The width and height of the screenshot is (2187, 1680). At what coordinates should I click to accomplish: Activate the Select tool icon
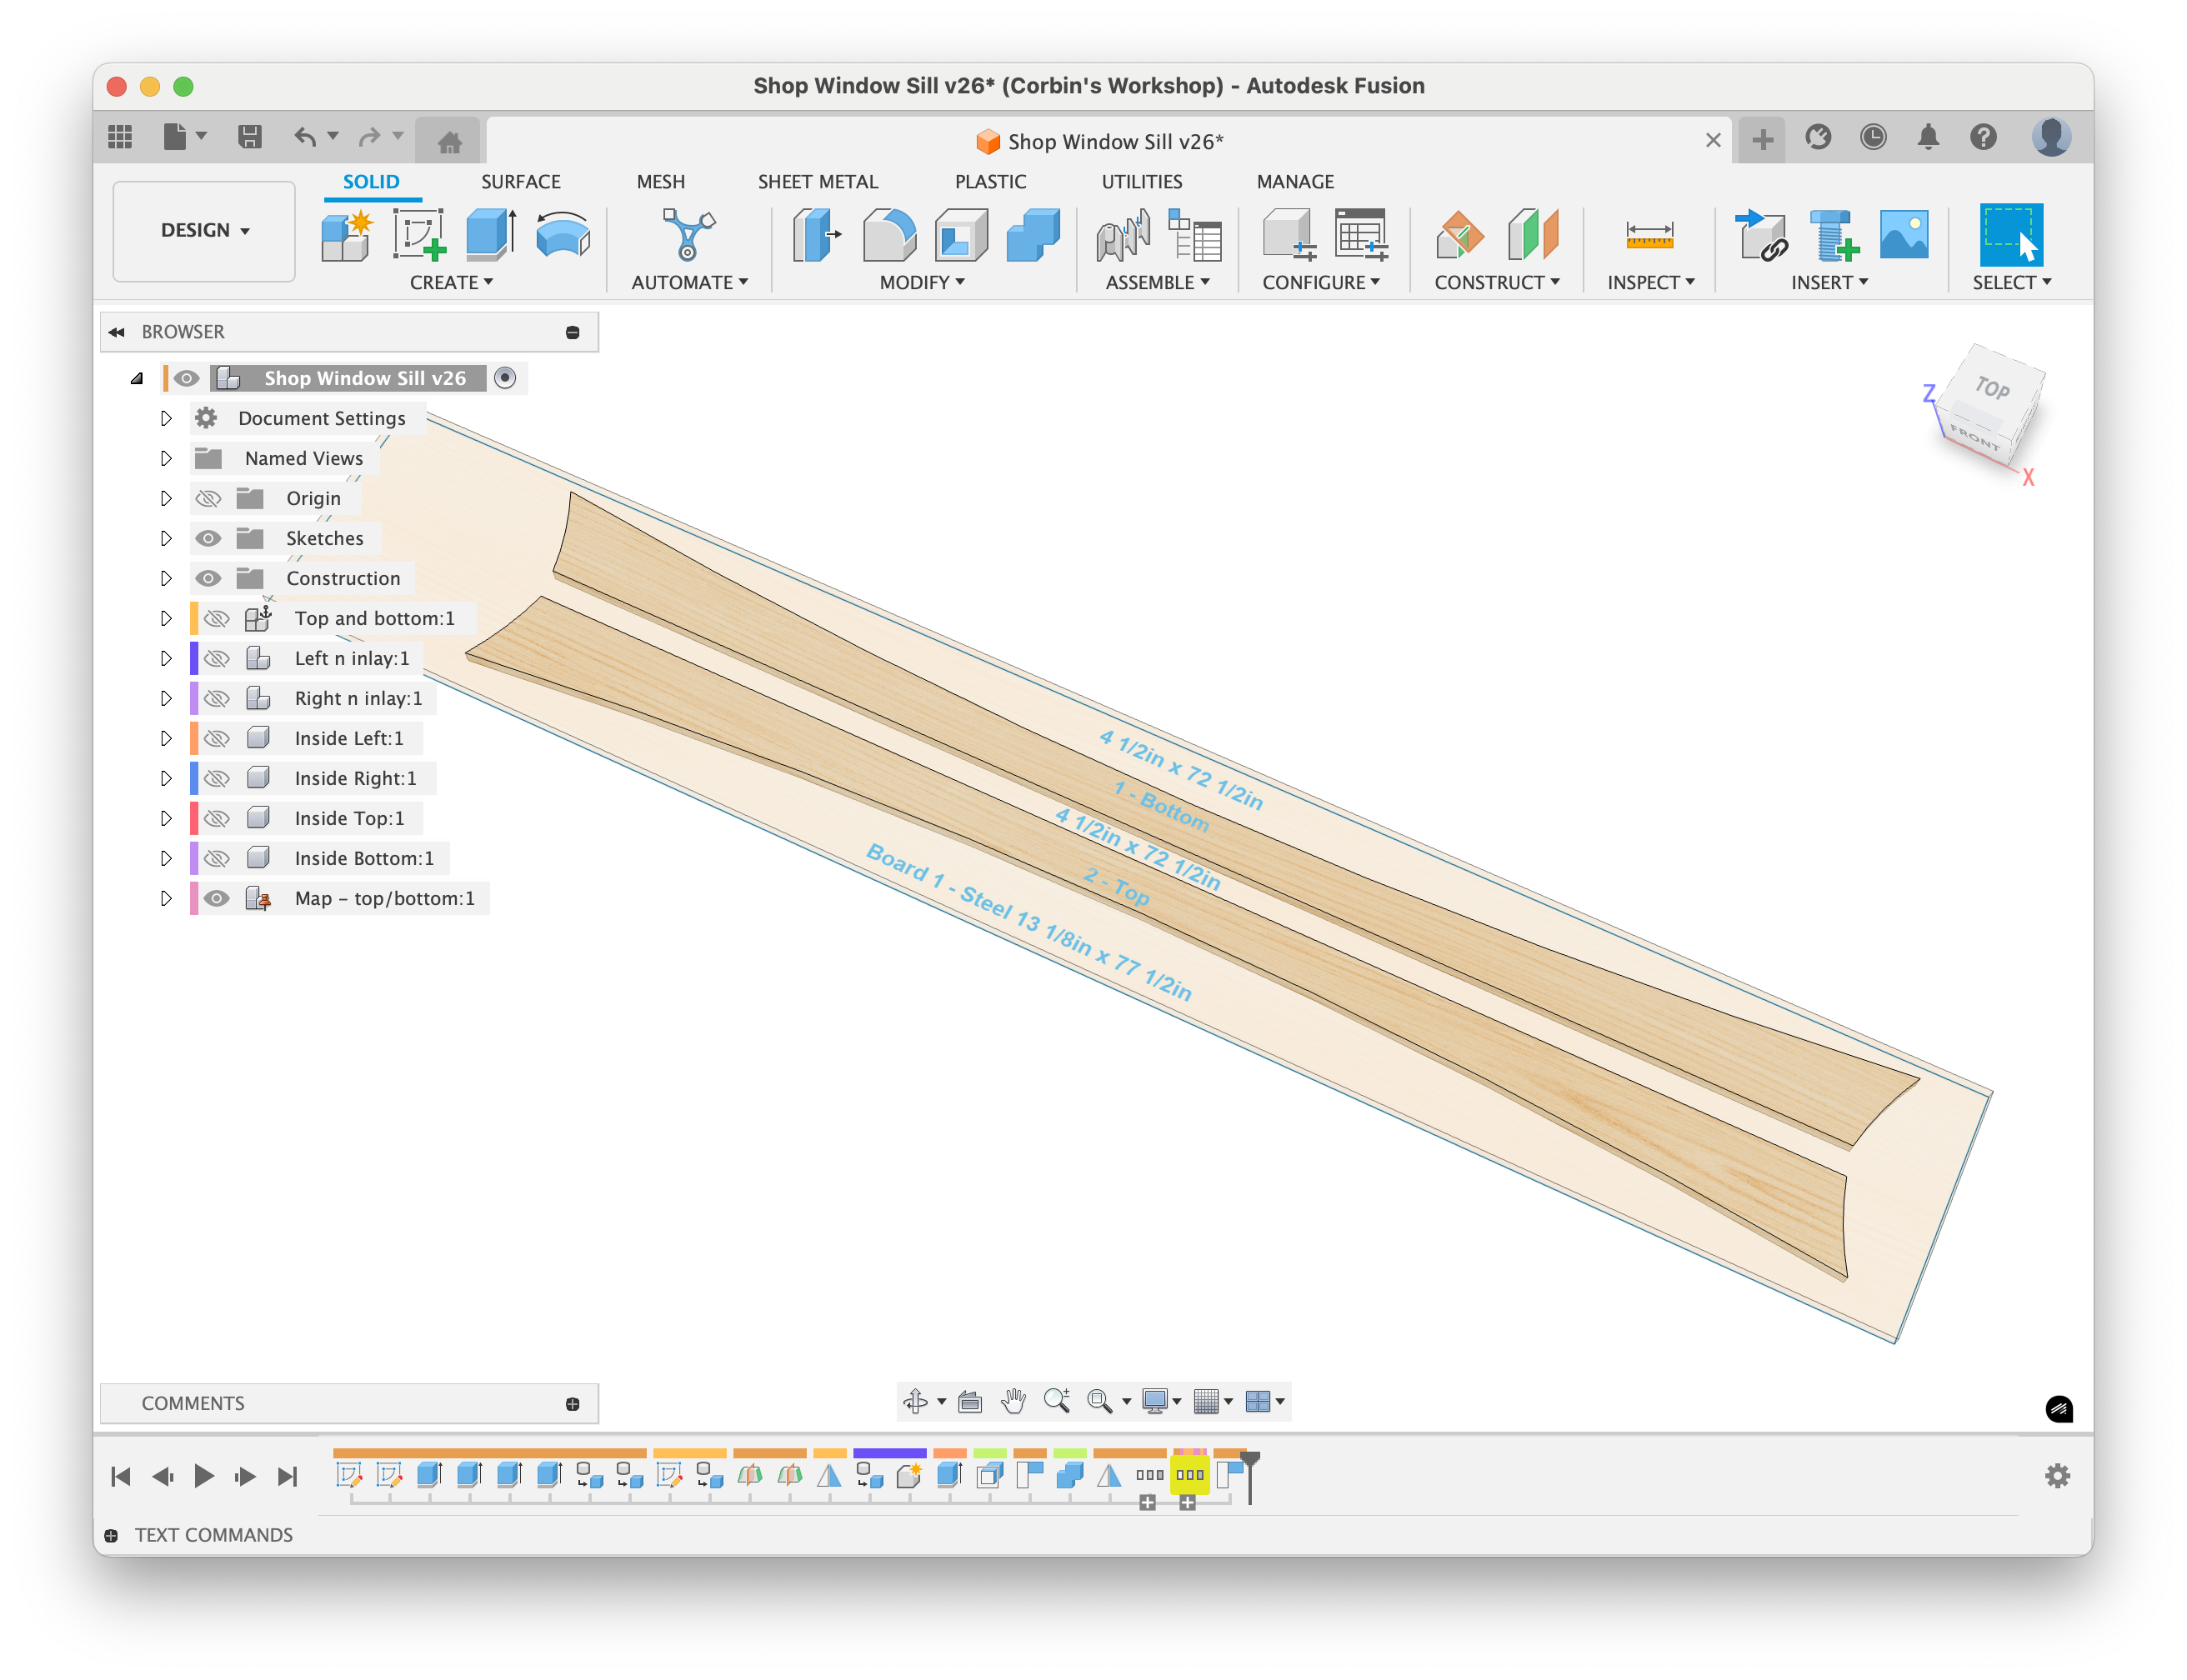(2010, 236)
